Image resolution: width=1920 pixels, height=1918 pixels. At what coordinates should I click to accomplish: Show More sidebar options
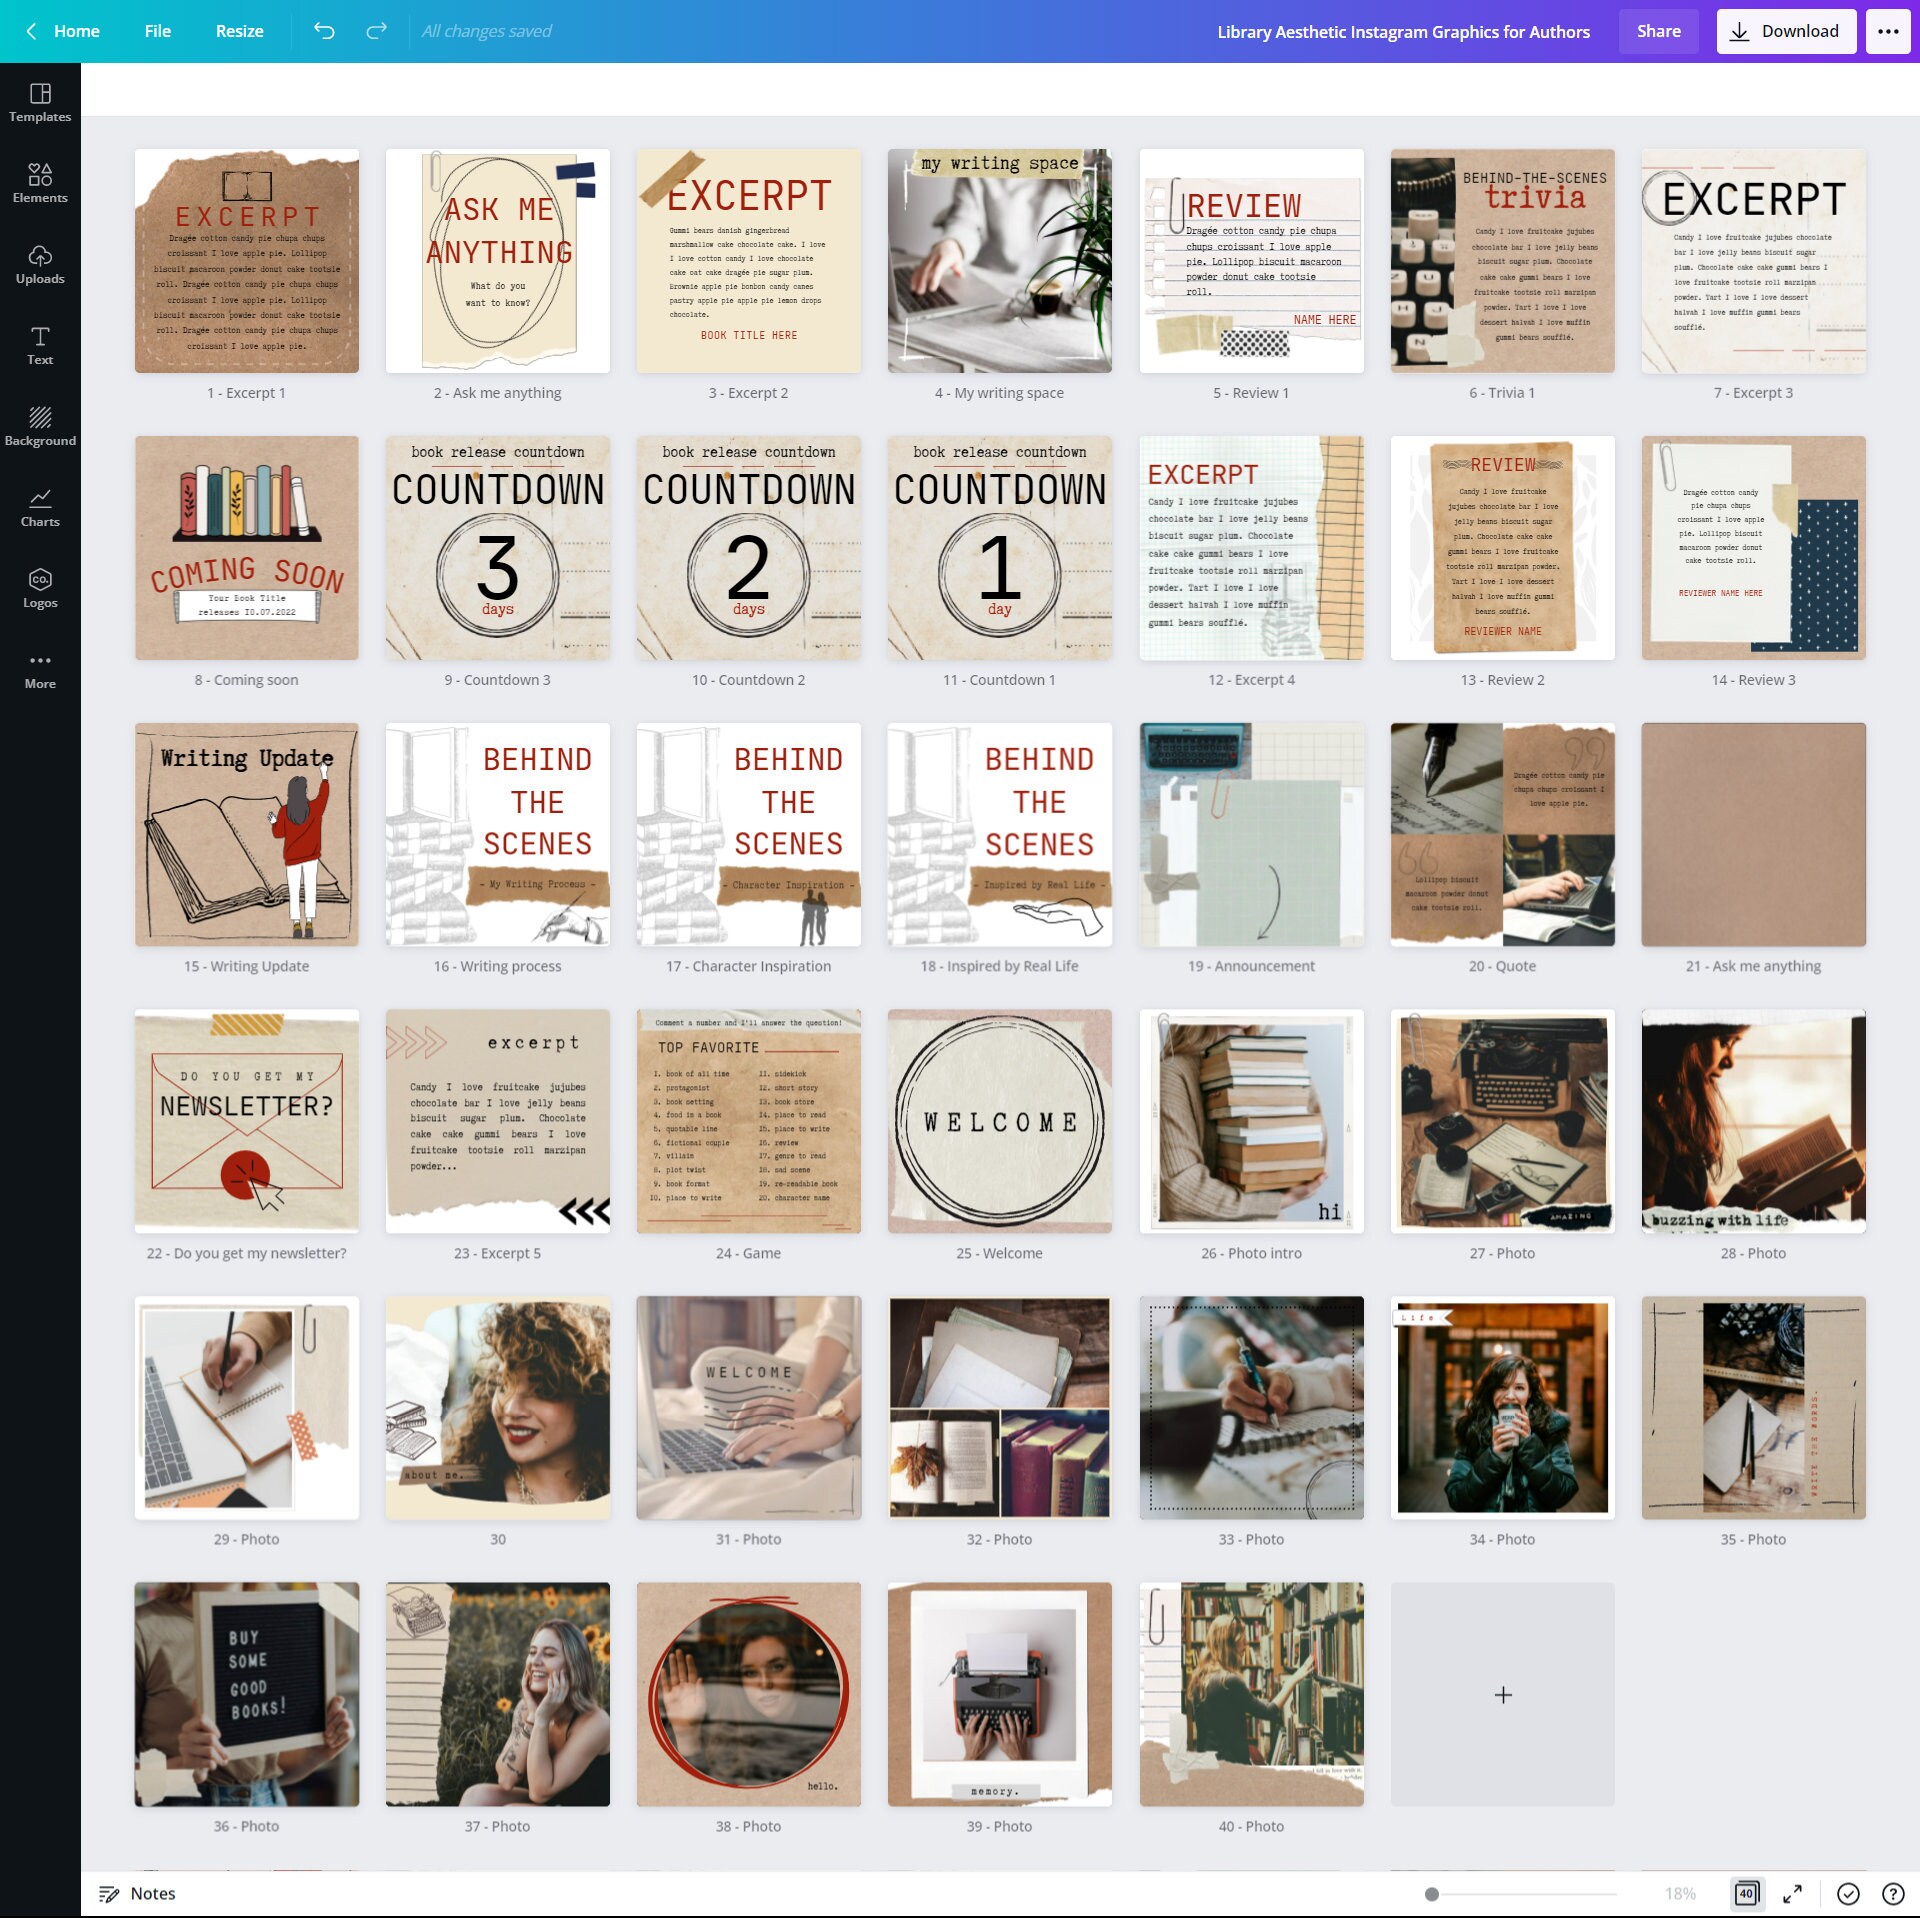40,670
